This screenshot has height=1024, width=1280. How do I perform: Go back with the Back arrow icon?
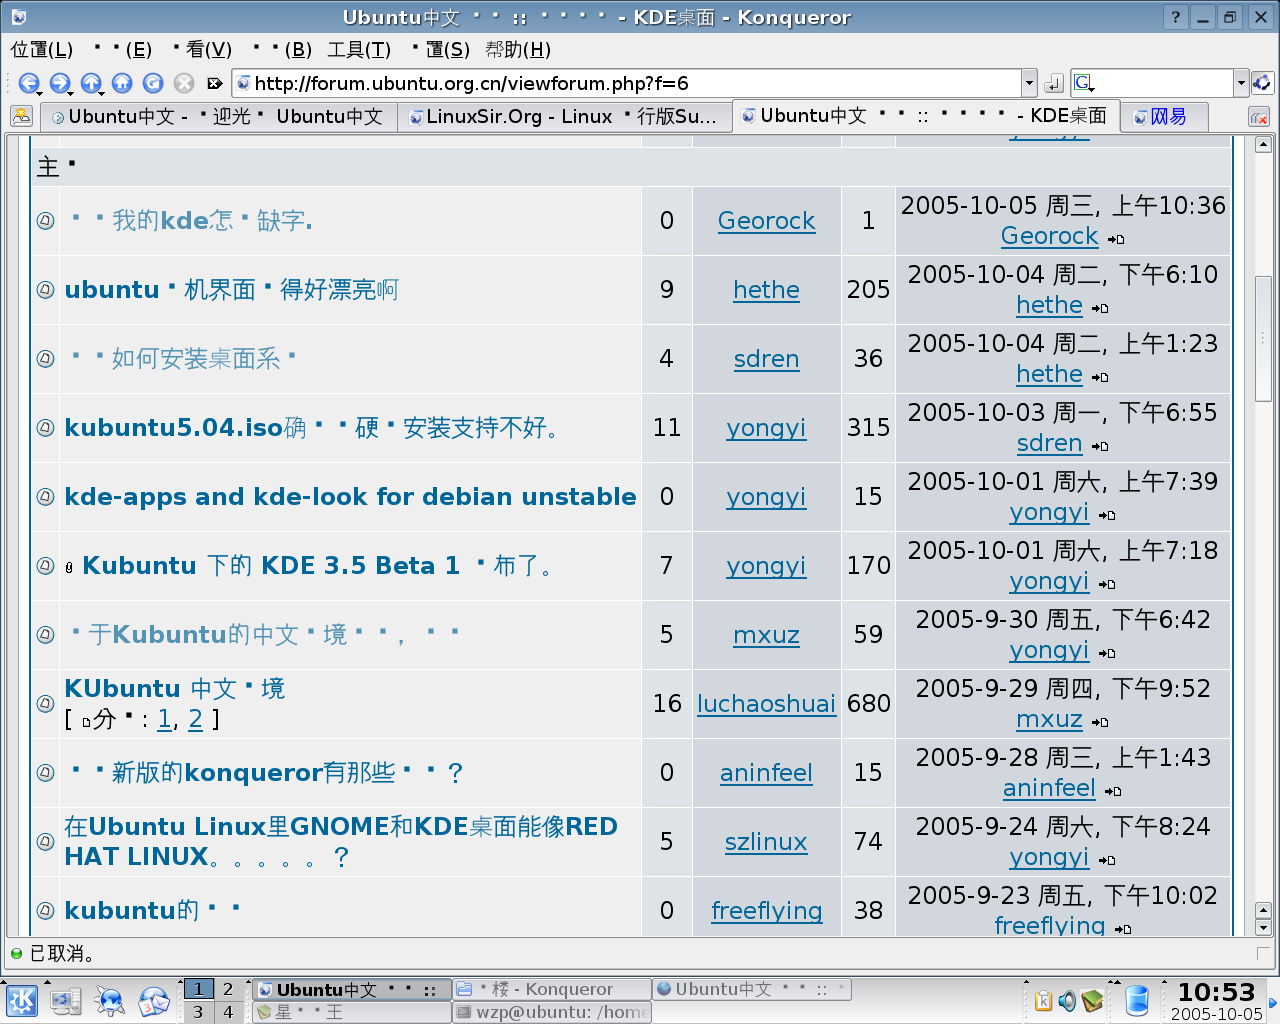(x=28, y=83)
